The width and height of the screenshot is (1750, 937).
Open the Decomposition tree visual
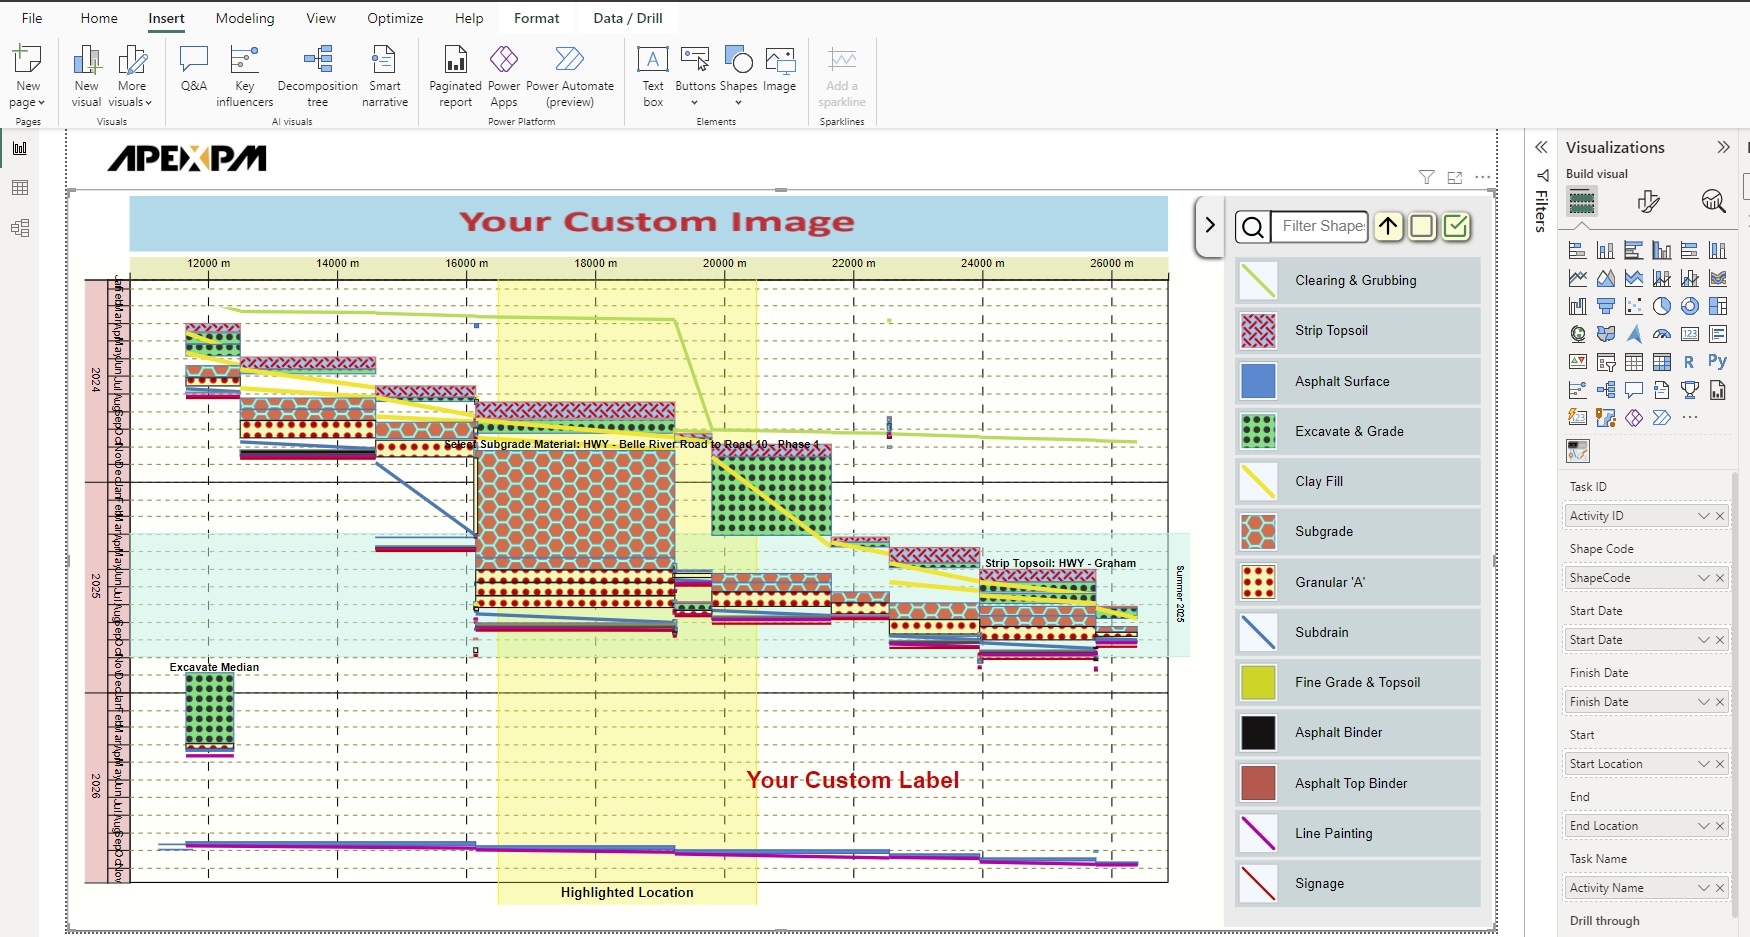click(x=318, y=75)
